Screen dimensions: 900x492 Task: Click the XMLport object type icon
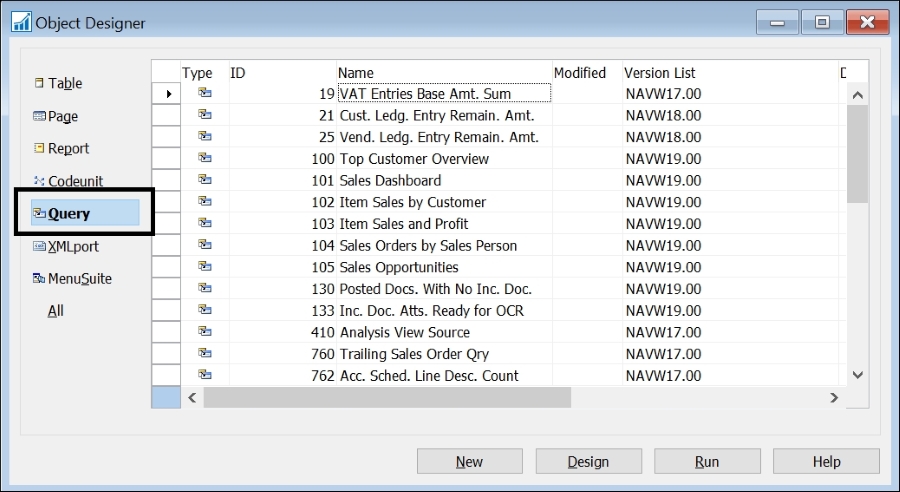click(x=39, y=246)
